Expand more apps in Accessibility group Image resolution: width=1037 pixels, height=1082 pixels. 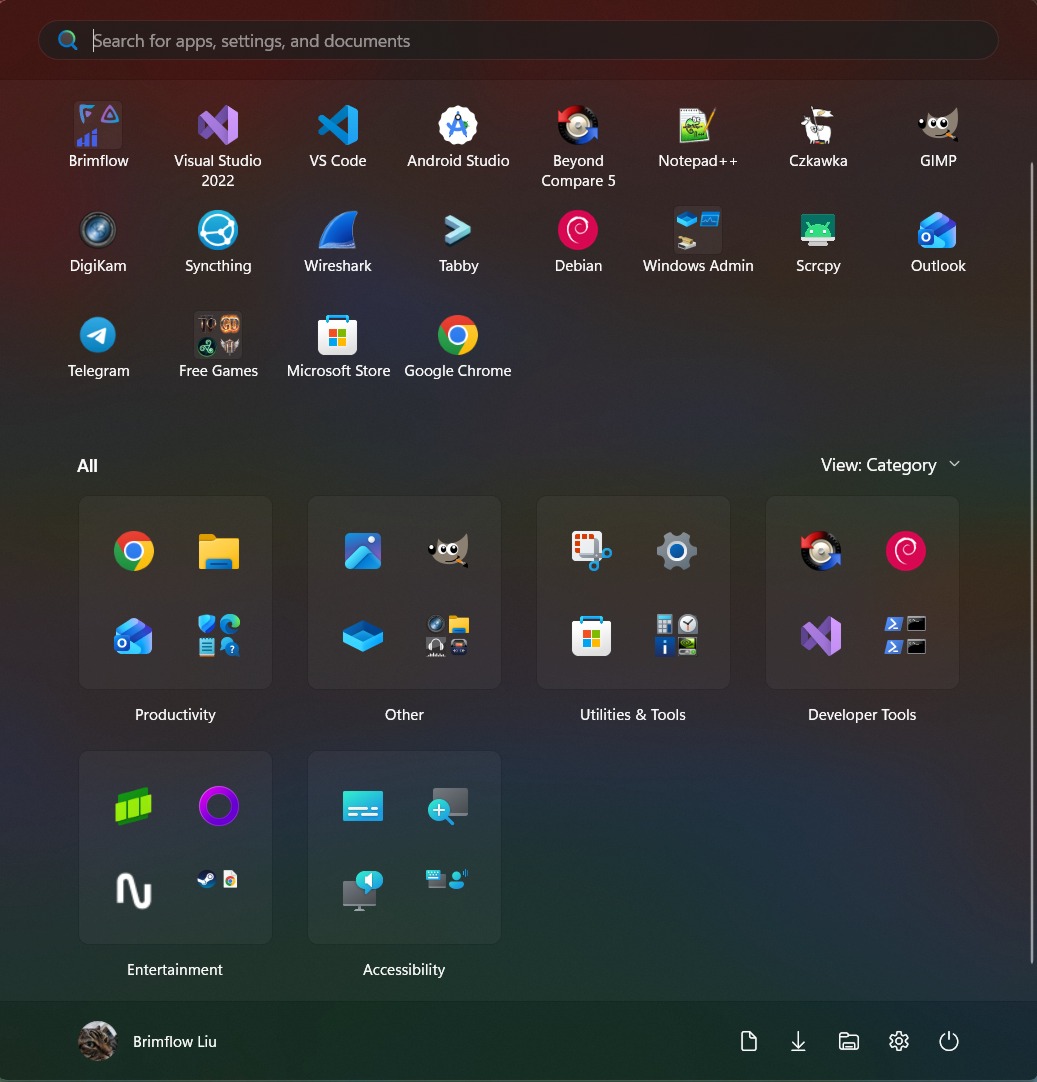click(x=448, y=879)
